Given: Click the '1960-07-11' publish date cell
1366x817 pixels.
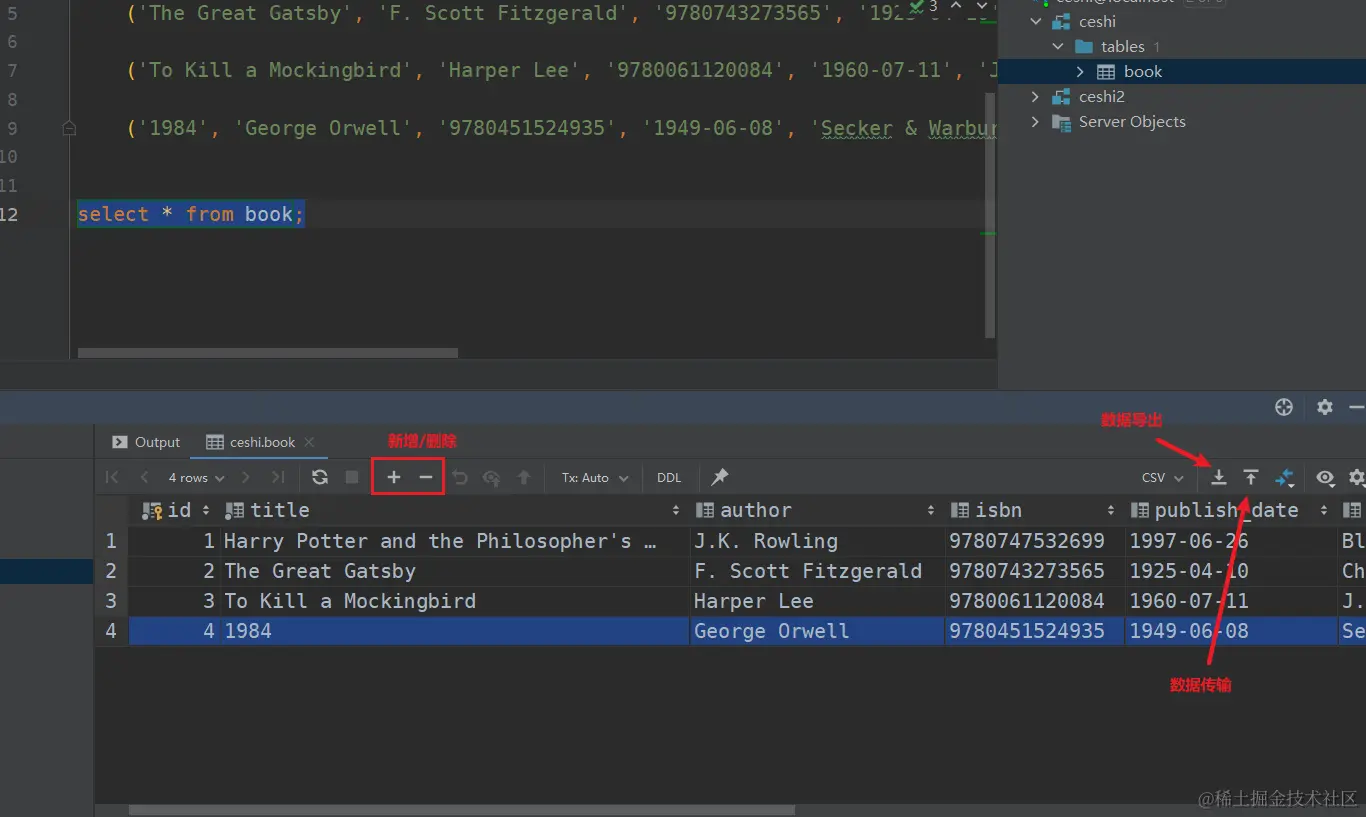Looking at the screenshot, I should point(1231,601).
